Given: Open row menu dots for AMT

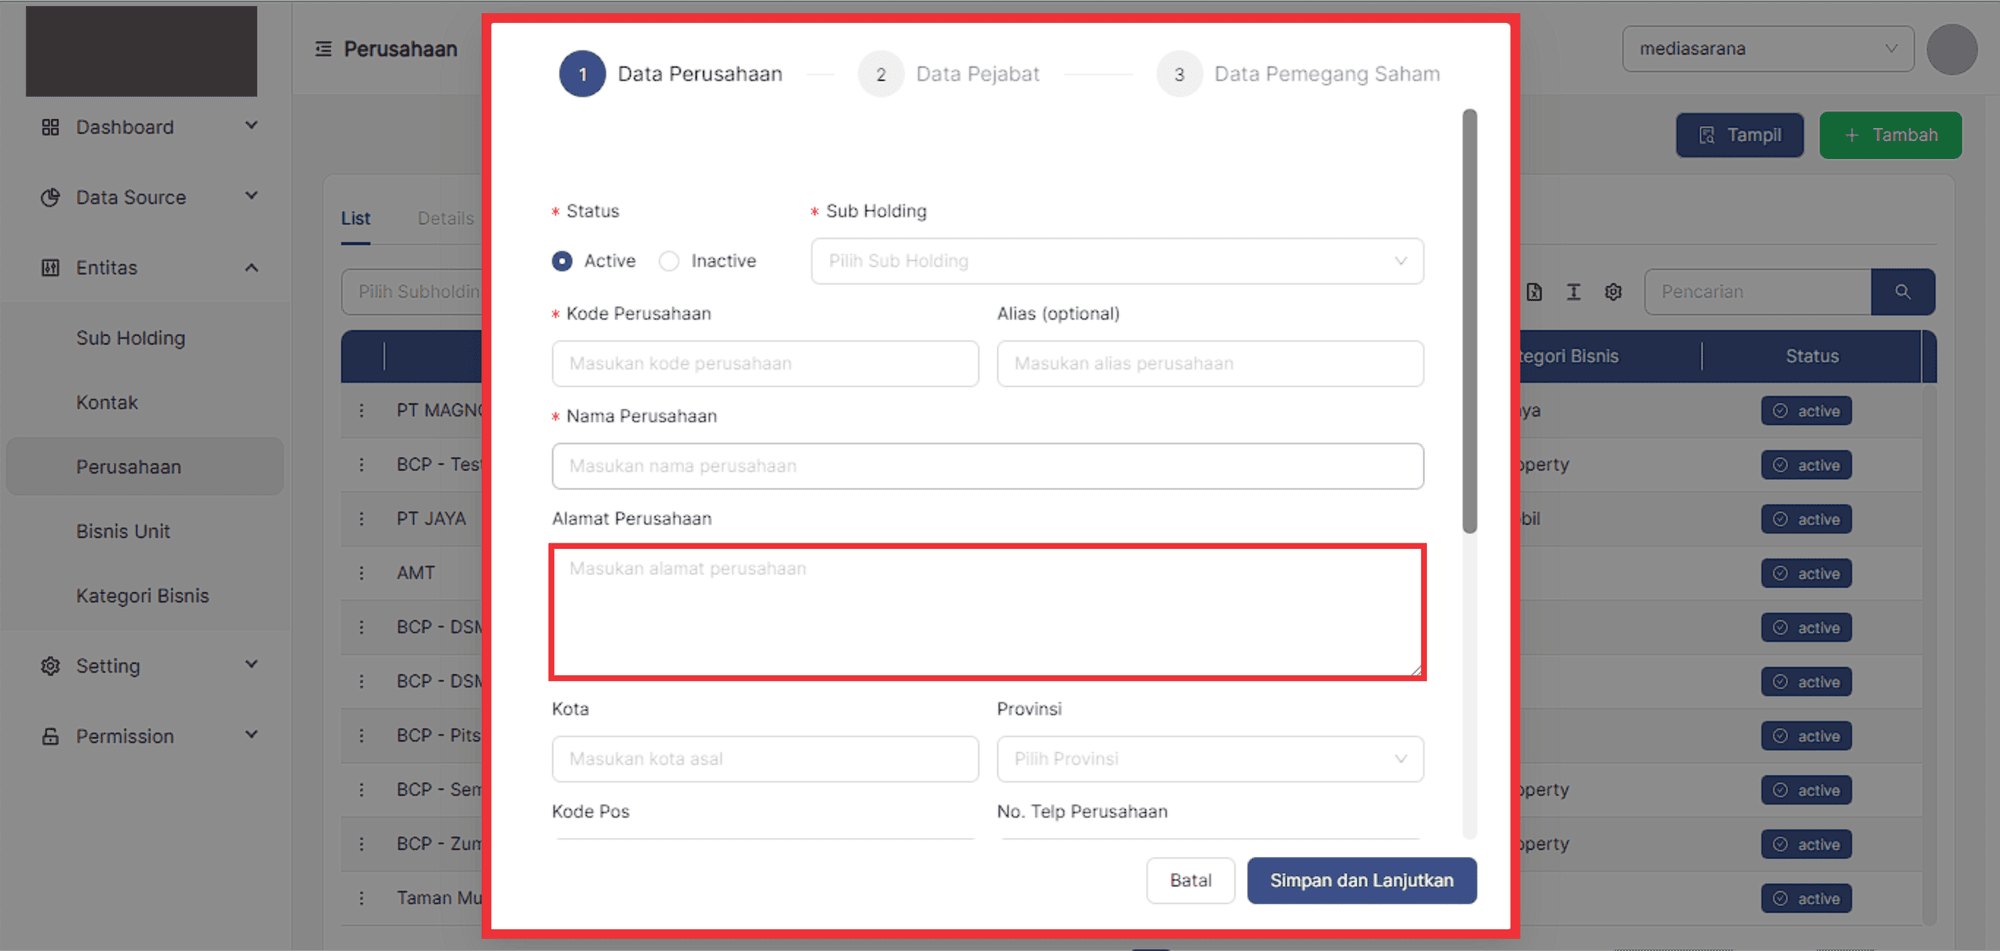Looking at the screenshot, I should click(362, 573).
